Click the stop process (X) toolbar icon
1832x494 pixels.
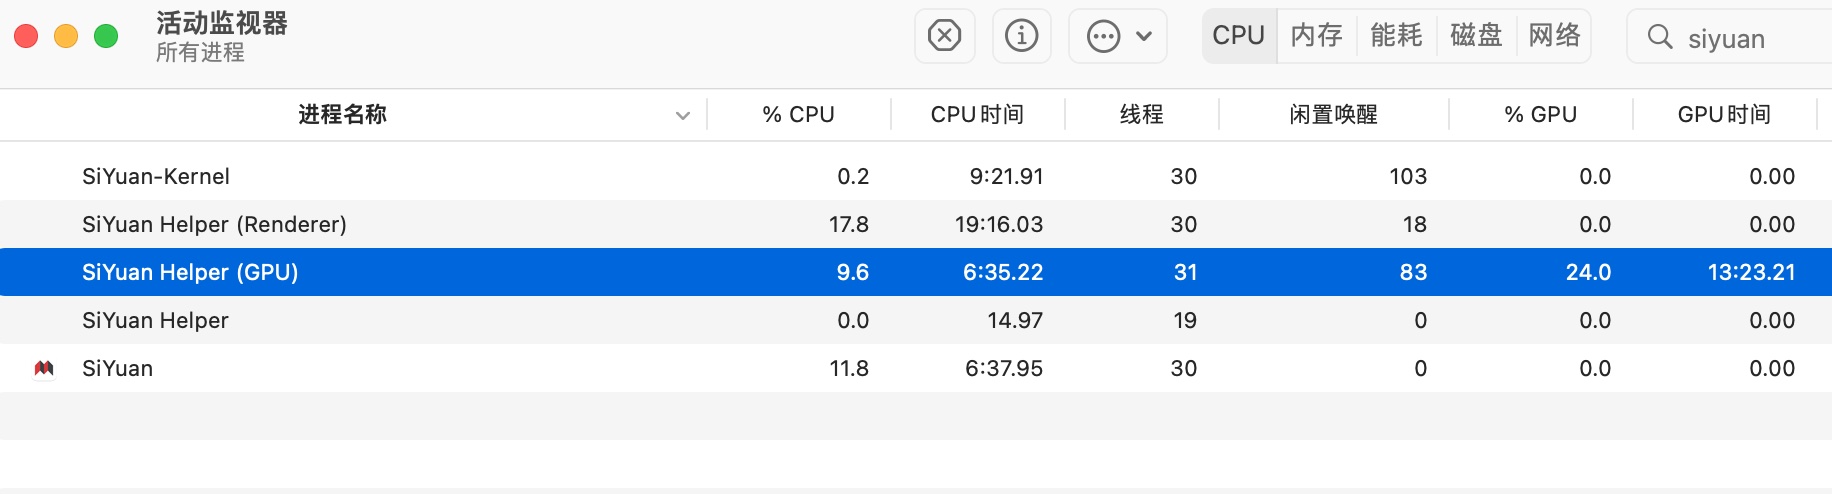pos(944,36)
